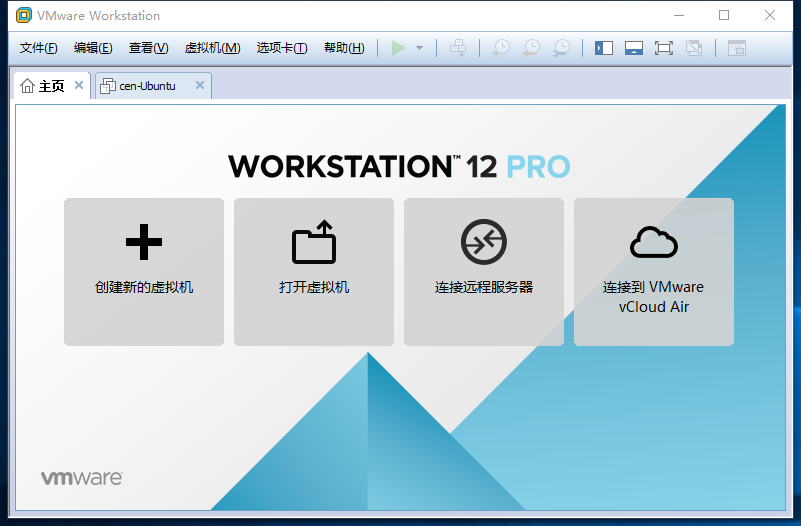Enter full screen mode icon
This screenshot has width=801, height=526.
pos(664,48)
